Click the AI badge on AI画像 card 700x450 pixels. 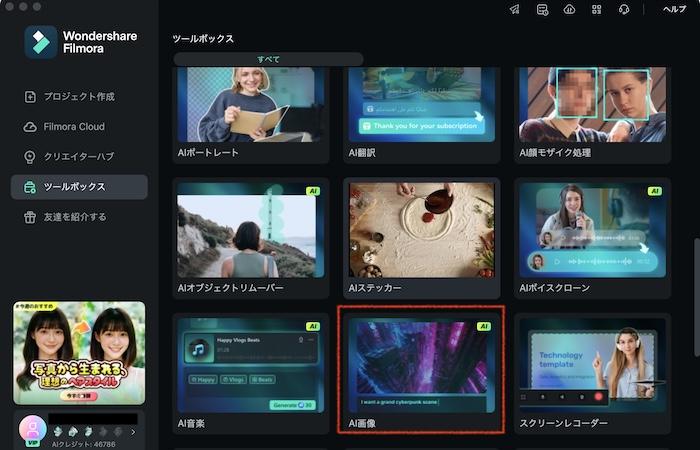483,326
